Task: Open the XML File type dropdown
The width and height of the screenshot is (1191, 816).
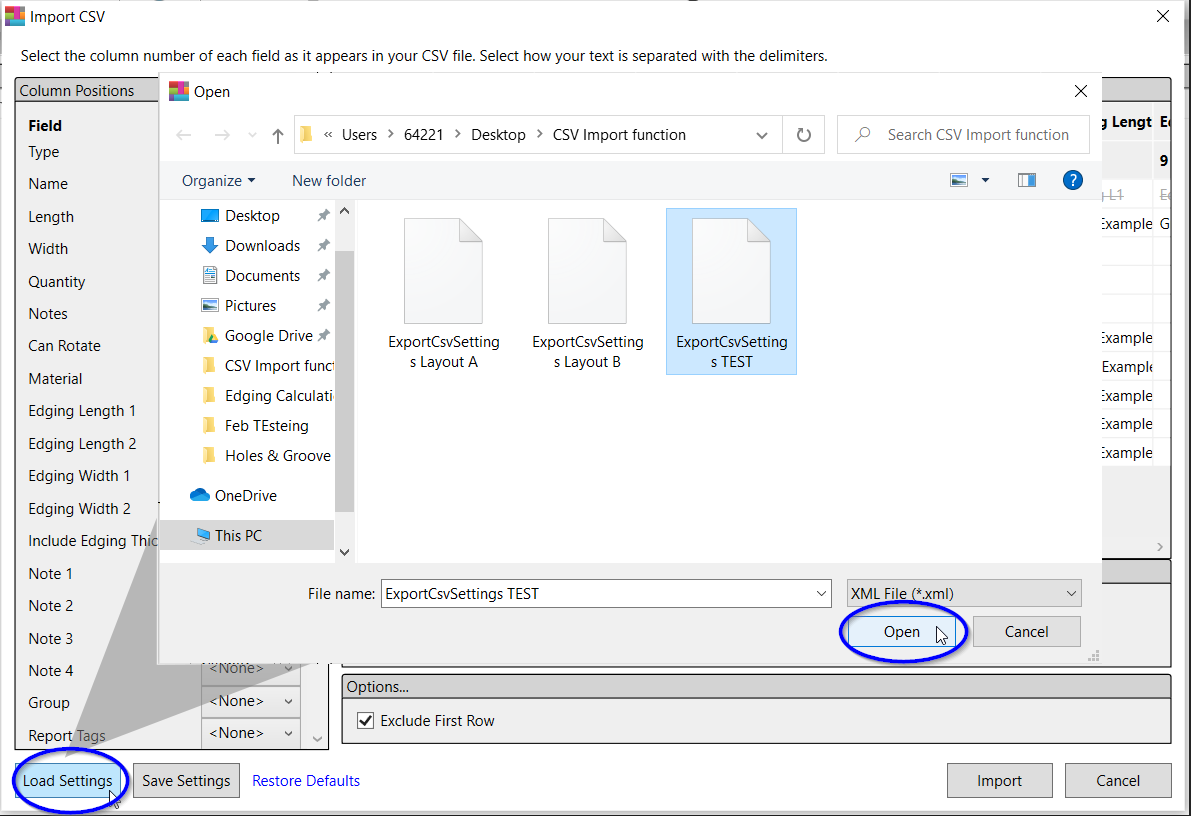Action: tap(964, 593)
